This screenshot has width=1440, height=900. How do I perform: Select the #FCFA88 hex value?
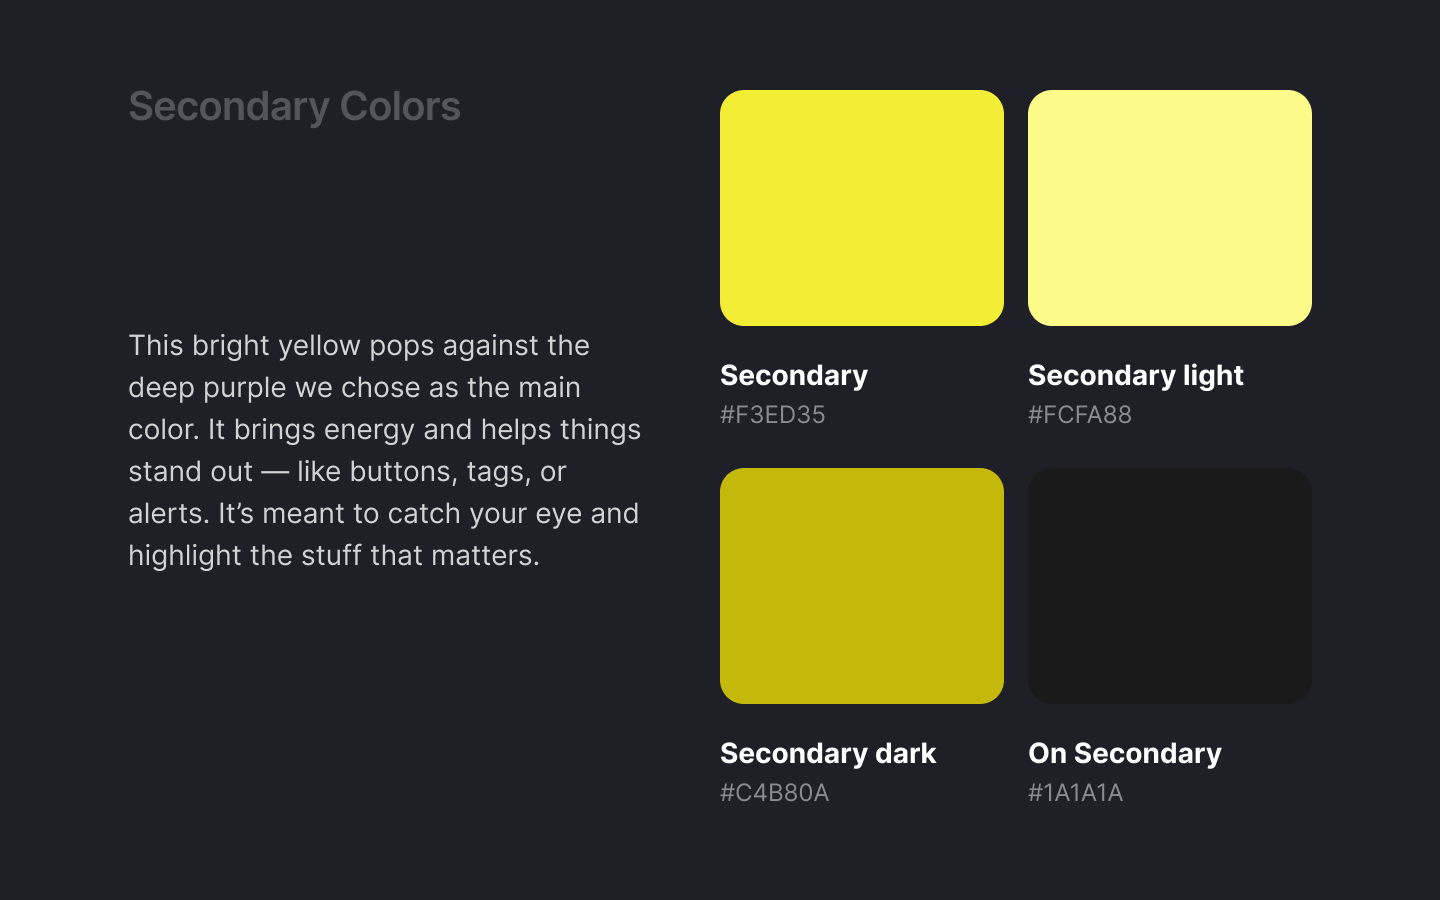1080,415
